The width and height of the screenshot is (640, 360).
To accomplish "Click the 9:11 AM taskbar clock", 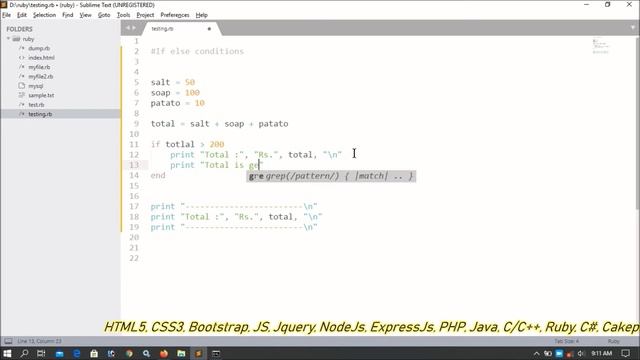I will click(601, 353).
